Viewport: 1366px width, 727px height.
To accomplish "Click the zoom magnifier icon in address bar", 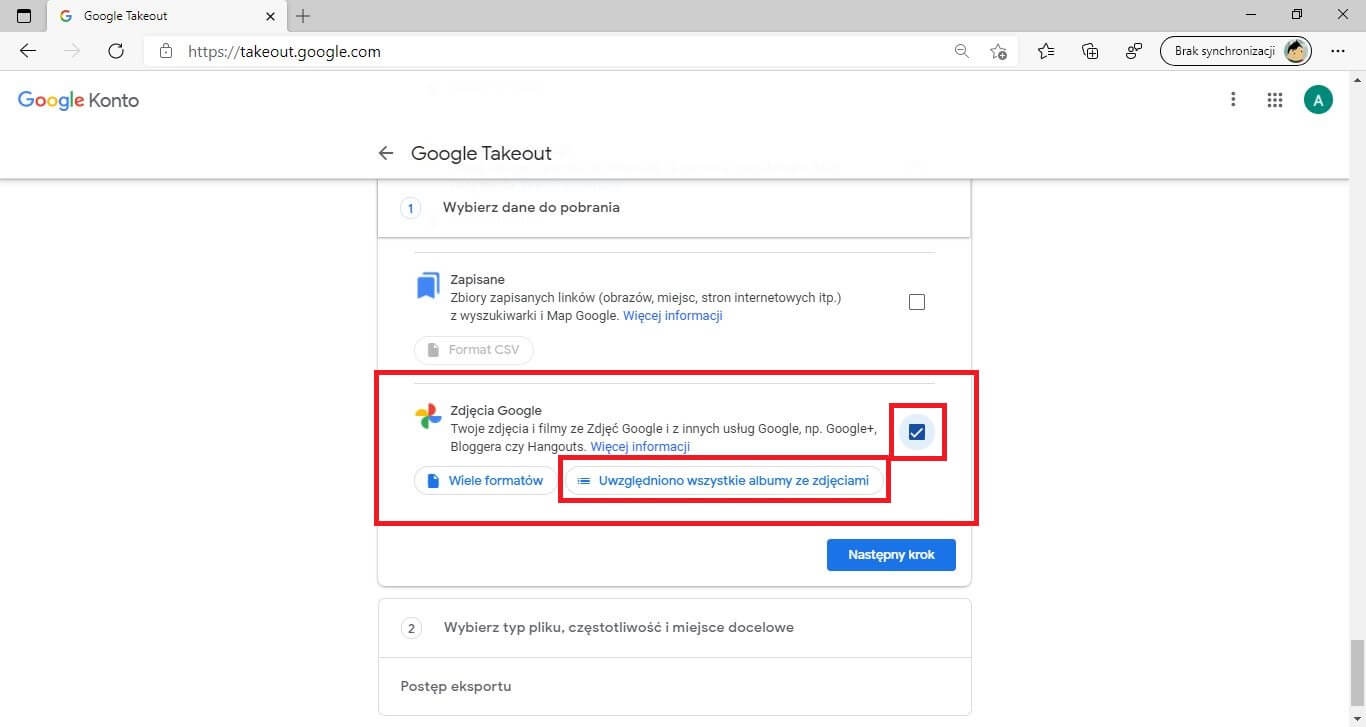I will pos(962,51).
